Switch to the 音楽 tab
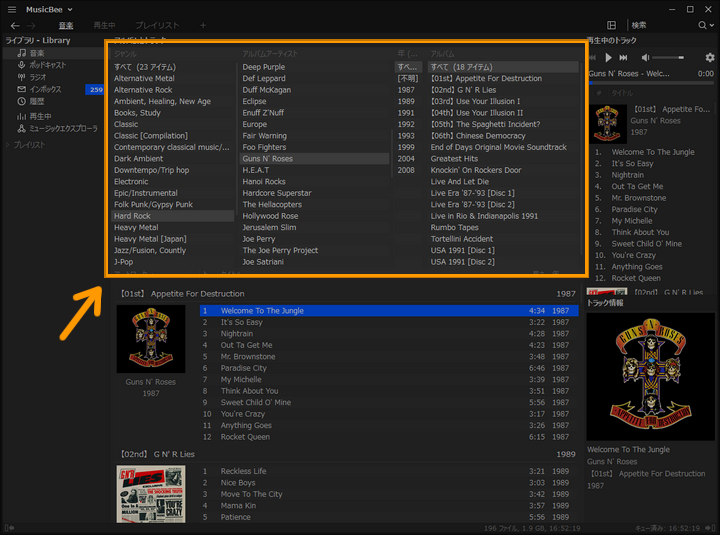Screen dimensions: 720x535 coord(66,26)
